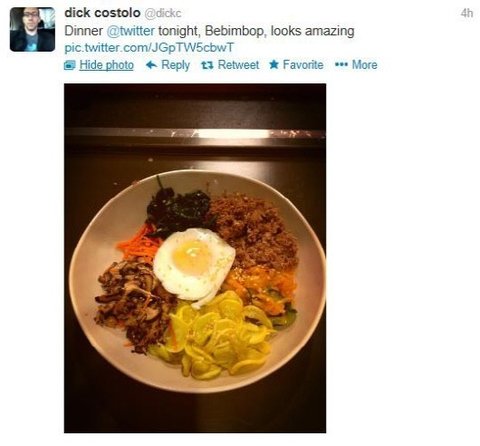Open the @twitter mention link
The width and height of the screenshot is (480, 446).
click(130, 31)
